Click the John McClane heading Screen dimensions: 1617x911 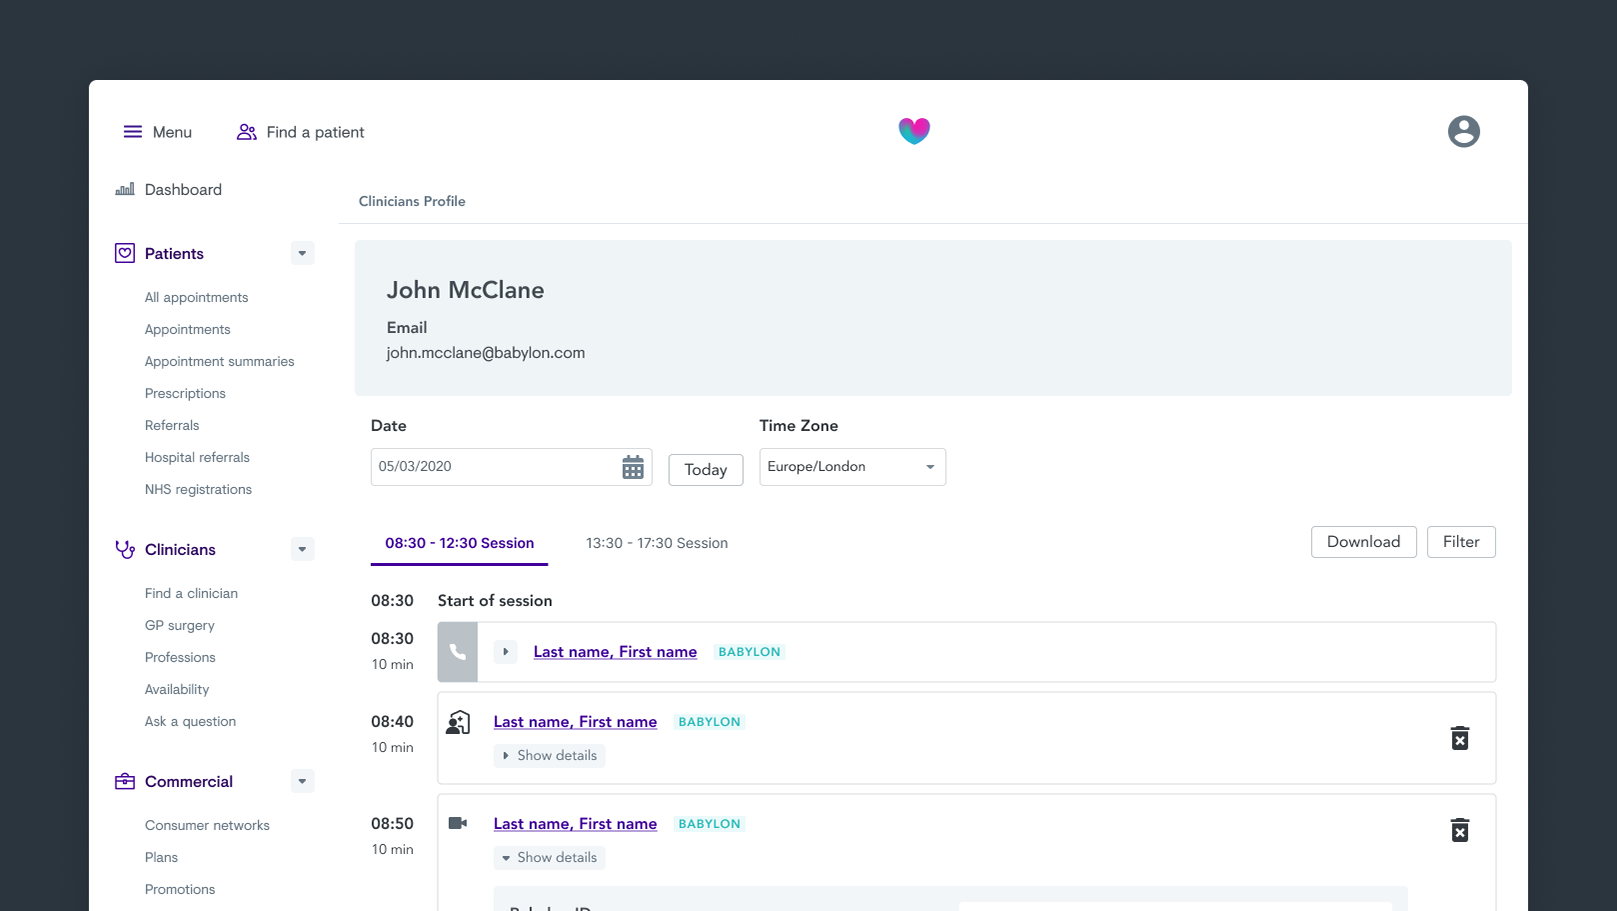(x=466, y=290)
